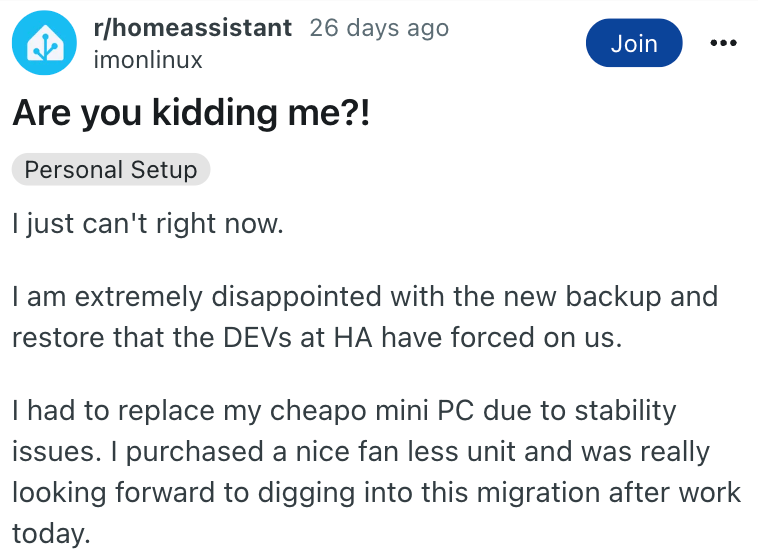Screen dimensions: 758x559
Task: Click the "26 days ago" timestamp
Action: point(379,28)
